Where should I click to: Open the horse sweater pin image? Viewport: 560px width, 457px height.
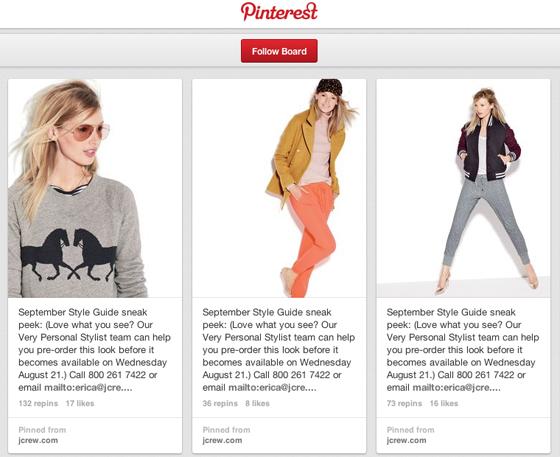[x=95, y=189]
